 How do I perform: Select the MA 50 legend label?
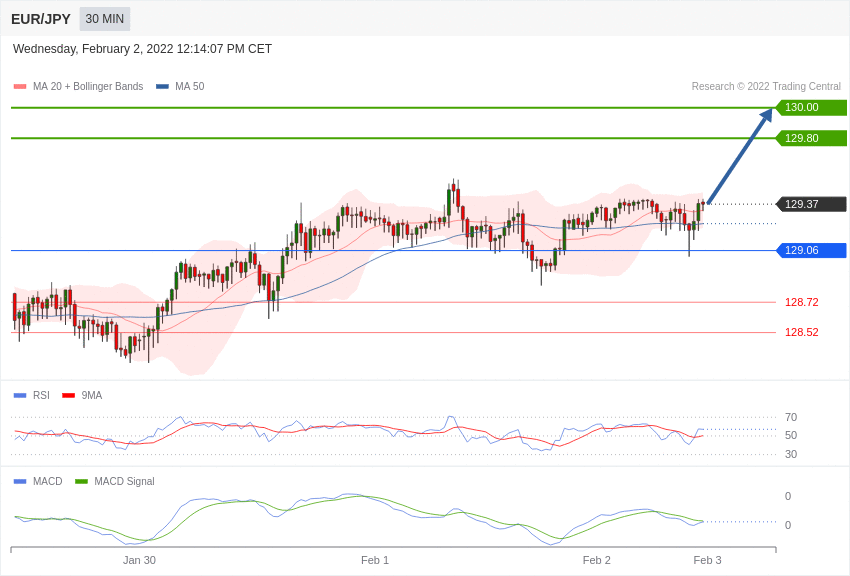click(190, 87)
